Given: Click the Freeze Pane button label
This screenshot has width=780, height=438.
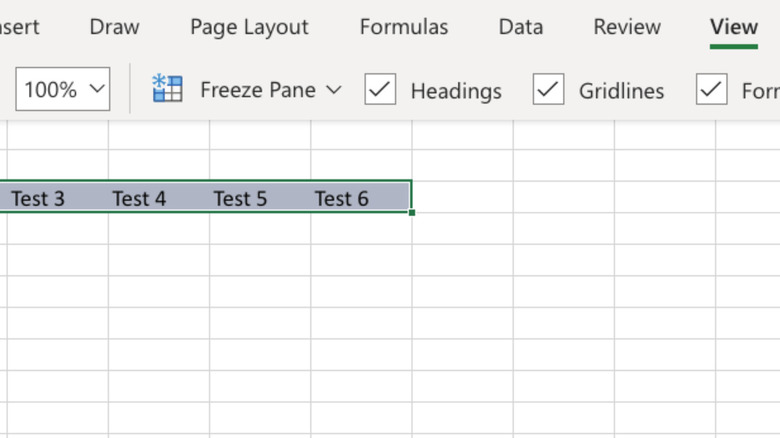Looking at the screenshot, I should click(257, 90).
